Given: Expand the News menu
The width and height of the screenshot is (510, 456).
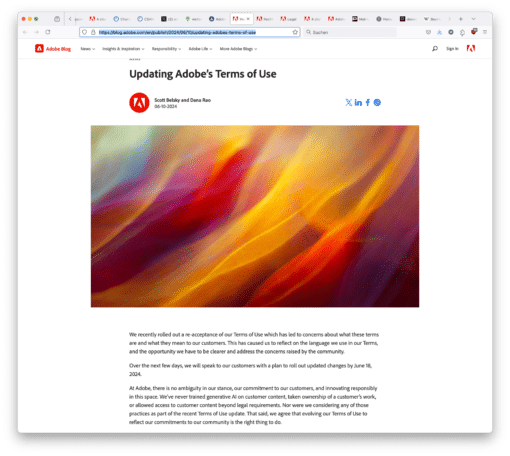Looking at the screenshot, I should tap(88, 49).
